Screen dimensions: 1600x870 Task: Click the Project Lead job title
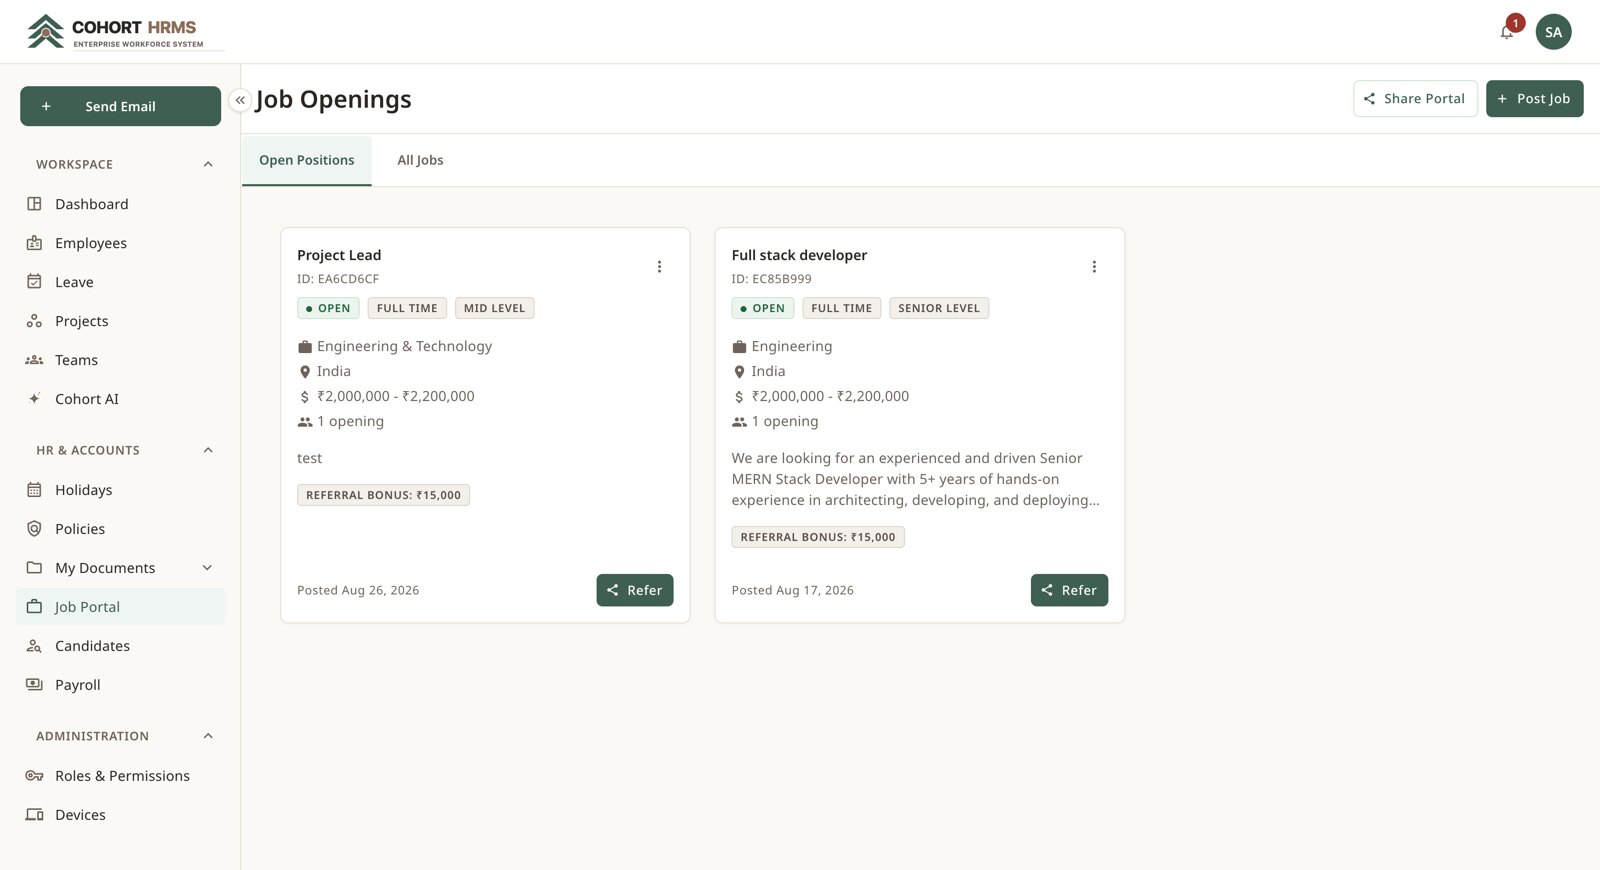[339, 255]
